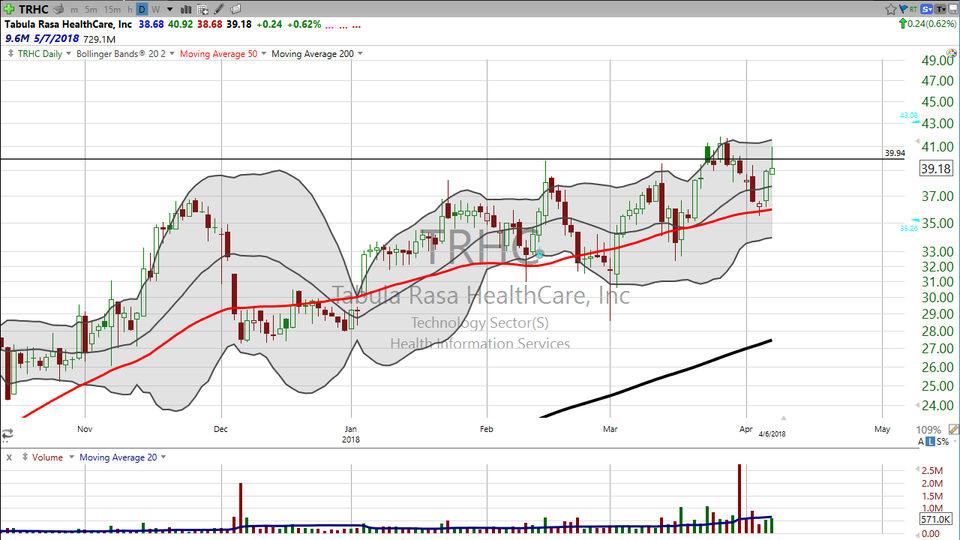Click the save layout floppy icon
Screen dimensions: 960x540
(953, 9)
